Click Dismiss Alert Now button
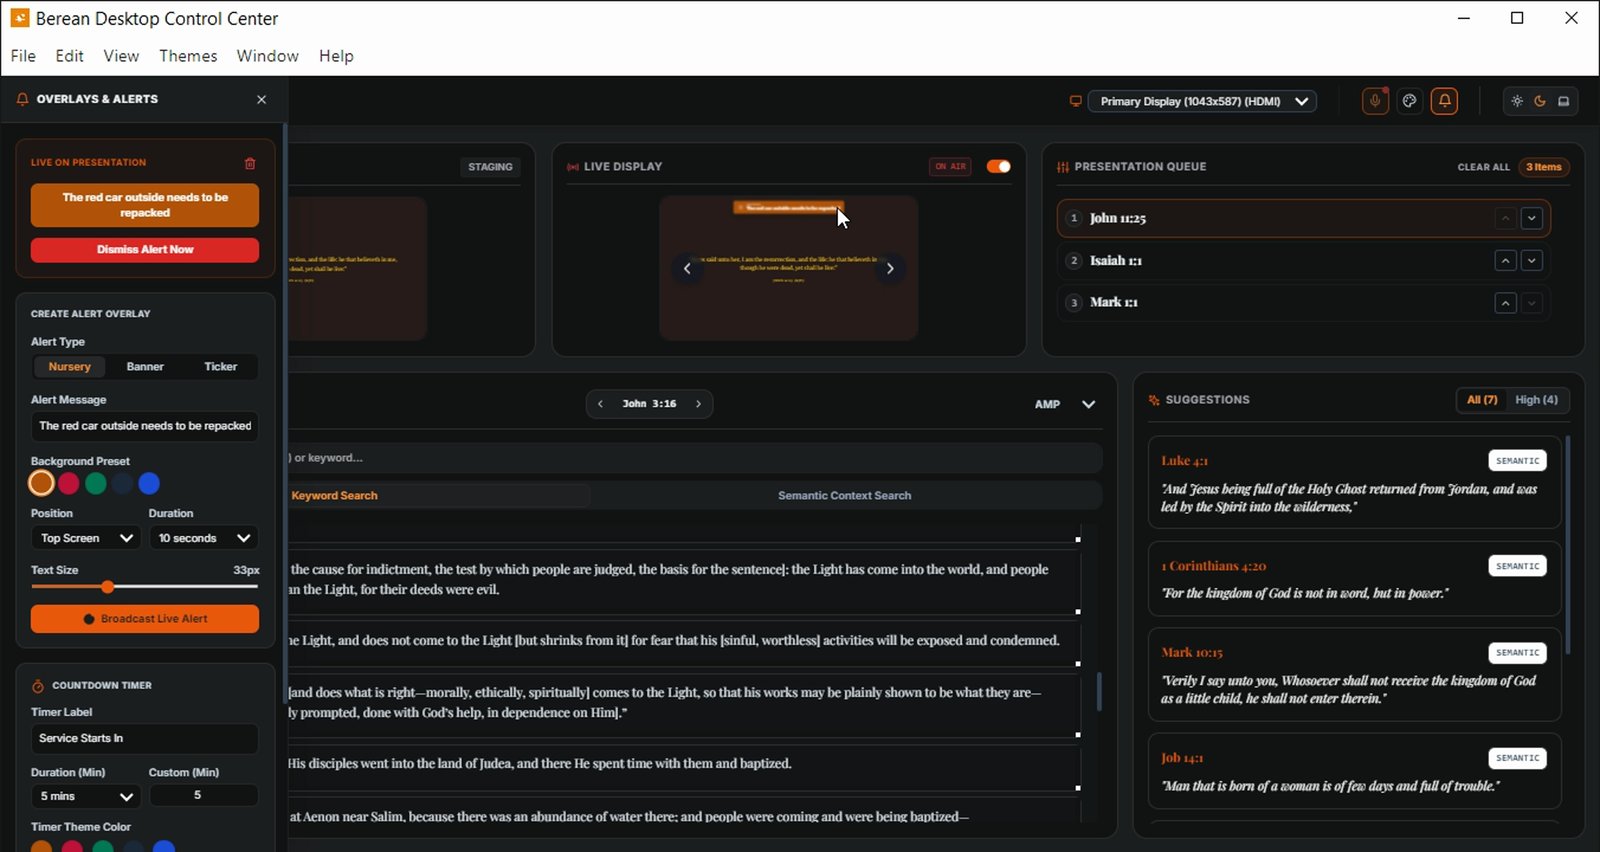This screenshot has height=852, width=1600. click(145, 250)
